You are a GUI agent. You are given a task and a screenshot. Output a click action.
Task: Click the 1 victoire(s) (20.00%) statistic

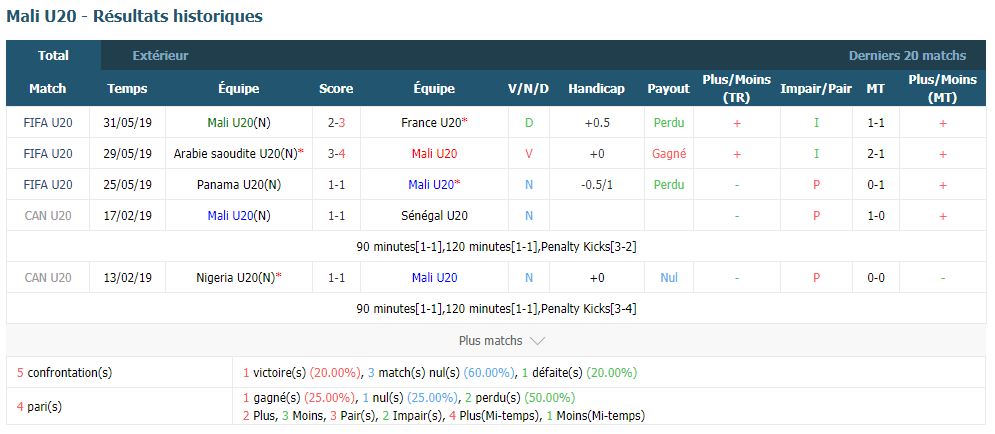(302, 372)
